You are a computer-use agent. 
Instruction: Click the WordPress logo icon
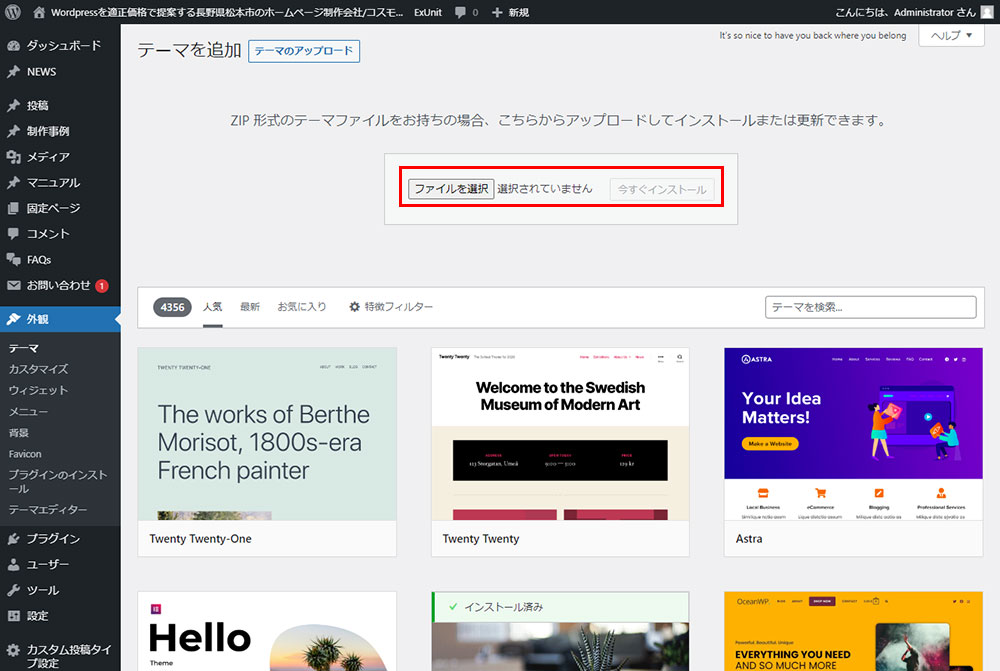pyautogui.click(x=13, y=12)
